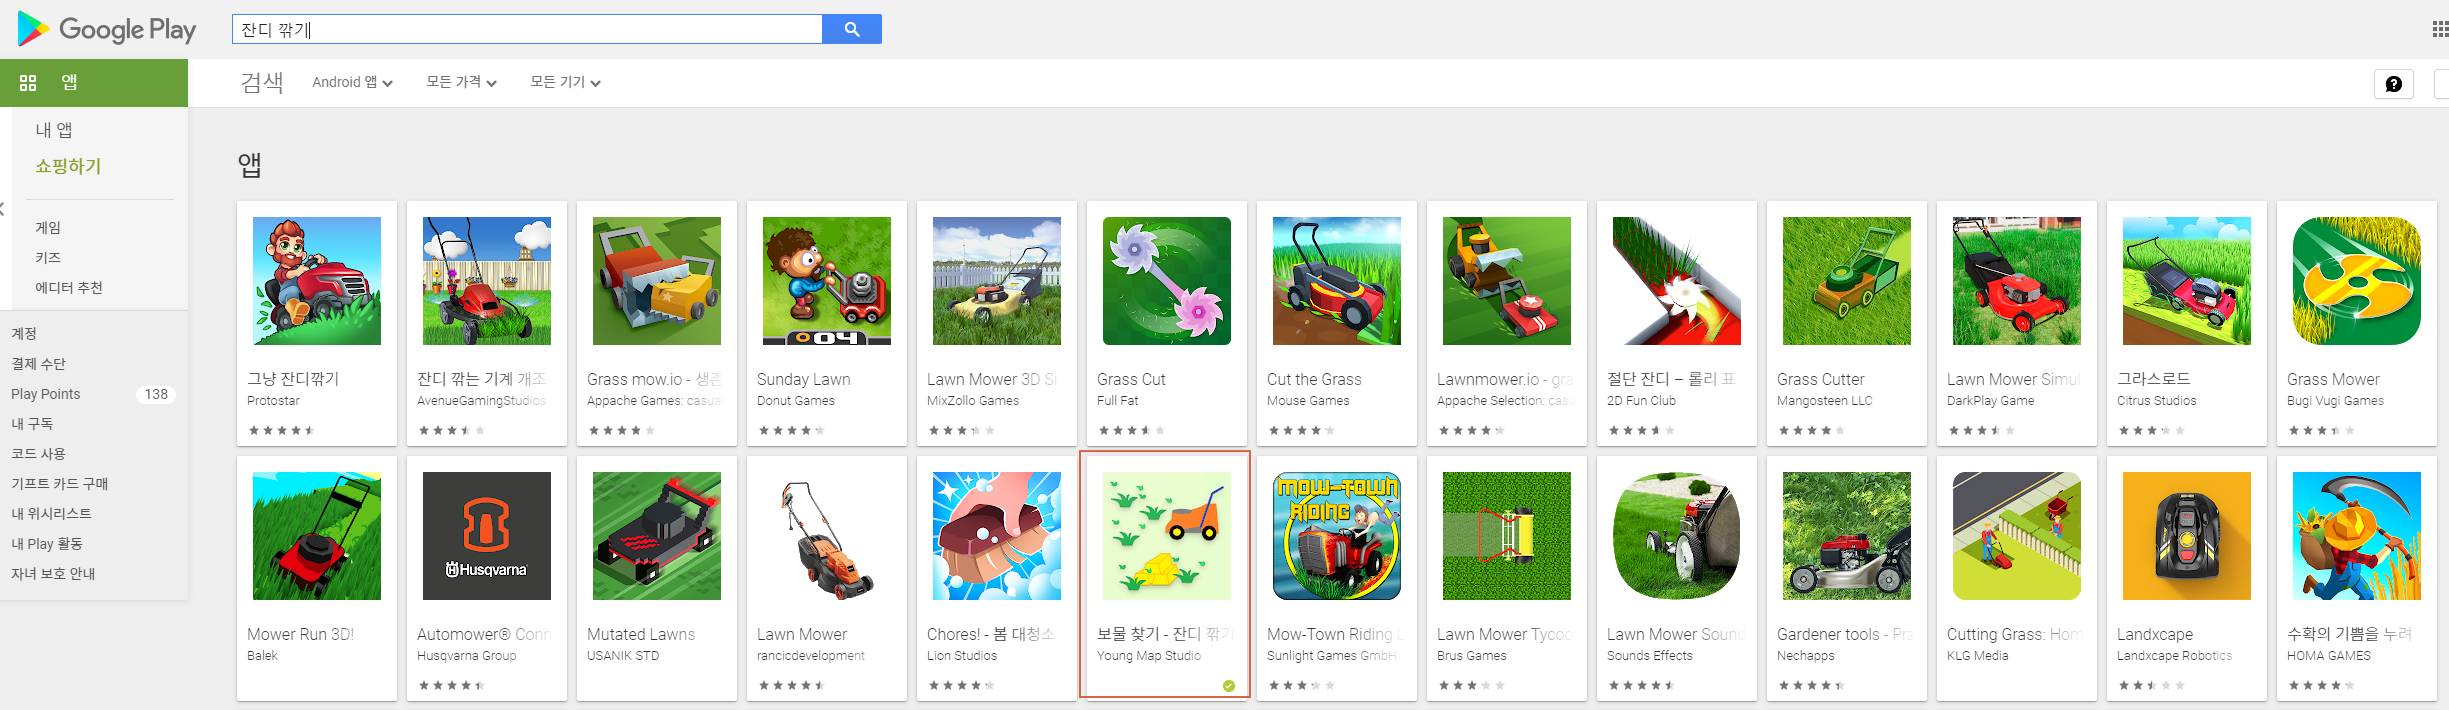Open the Sunday Lawn app icon

(827, 281)
